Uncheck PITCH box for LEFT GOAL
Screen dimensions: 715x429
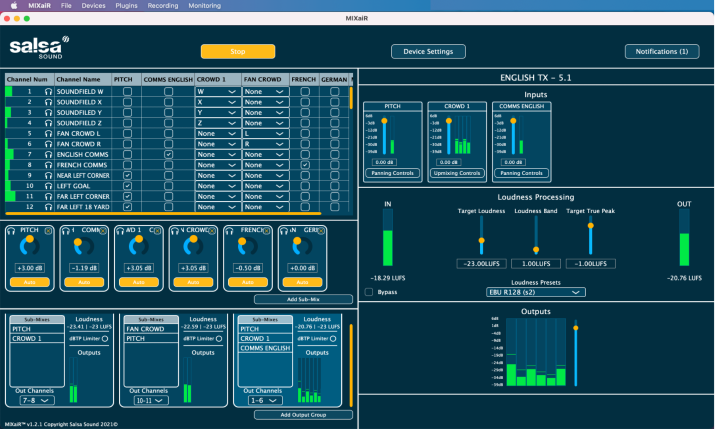tap(128, 186)
